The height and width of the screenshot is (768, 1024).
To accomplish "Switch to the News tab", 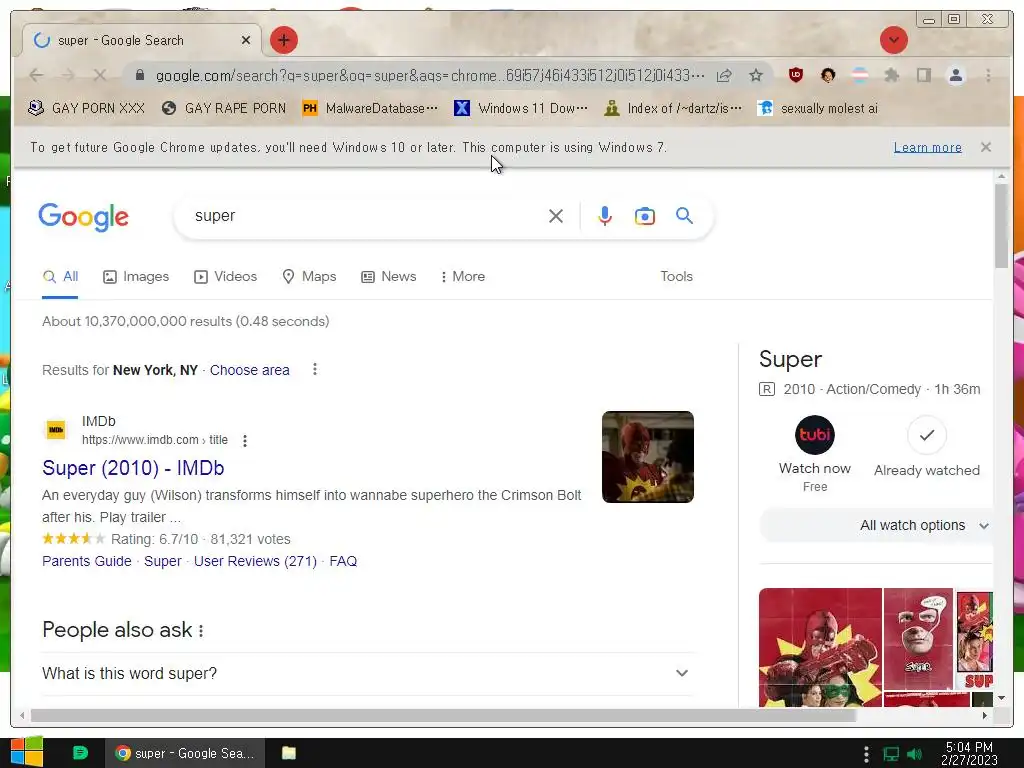I will tap(389, 277).
